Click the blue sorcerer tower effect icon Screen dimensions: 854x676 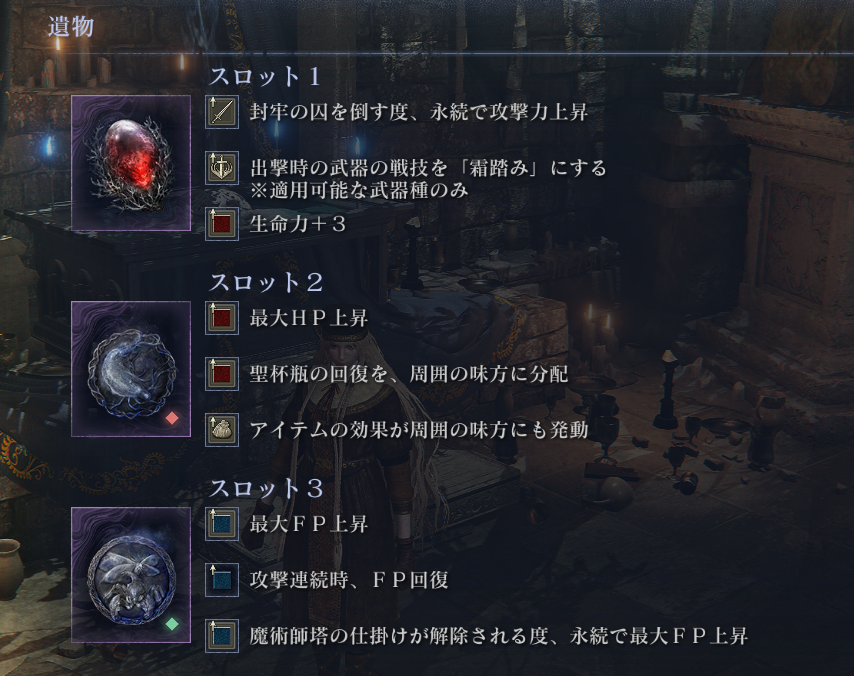pyautogui.click(x=222, y=636)
